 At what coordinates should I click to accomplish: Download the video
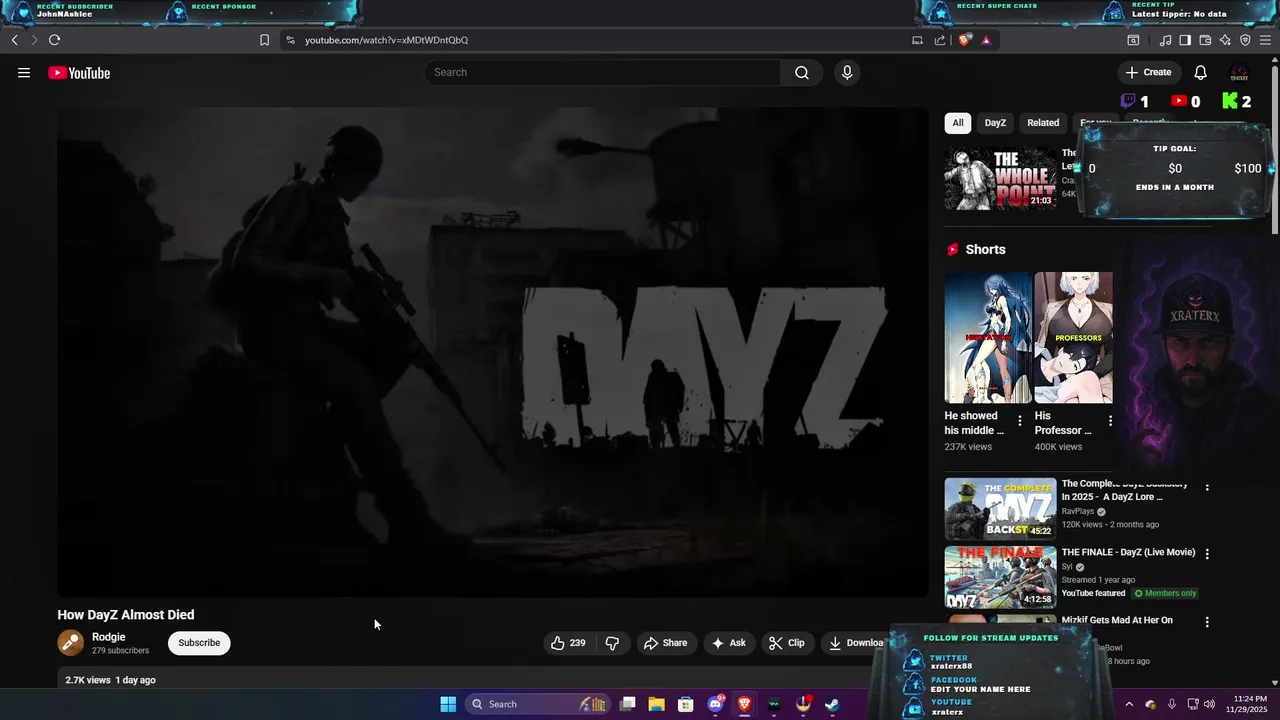pos(856,643)
